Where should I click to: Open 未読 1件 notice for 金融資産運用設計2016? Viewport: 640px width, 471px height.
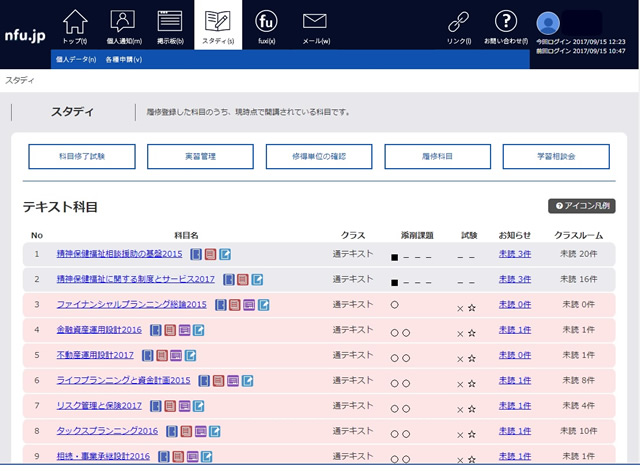(x=515, y=330)
